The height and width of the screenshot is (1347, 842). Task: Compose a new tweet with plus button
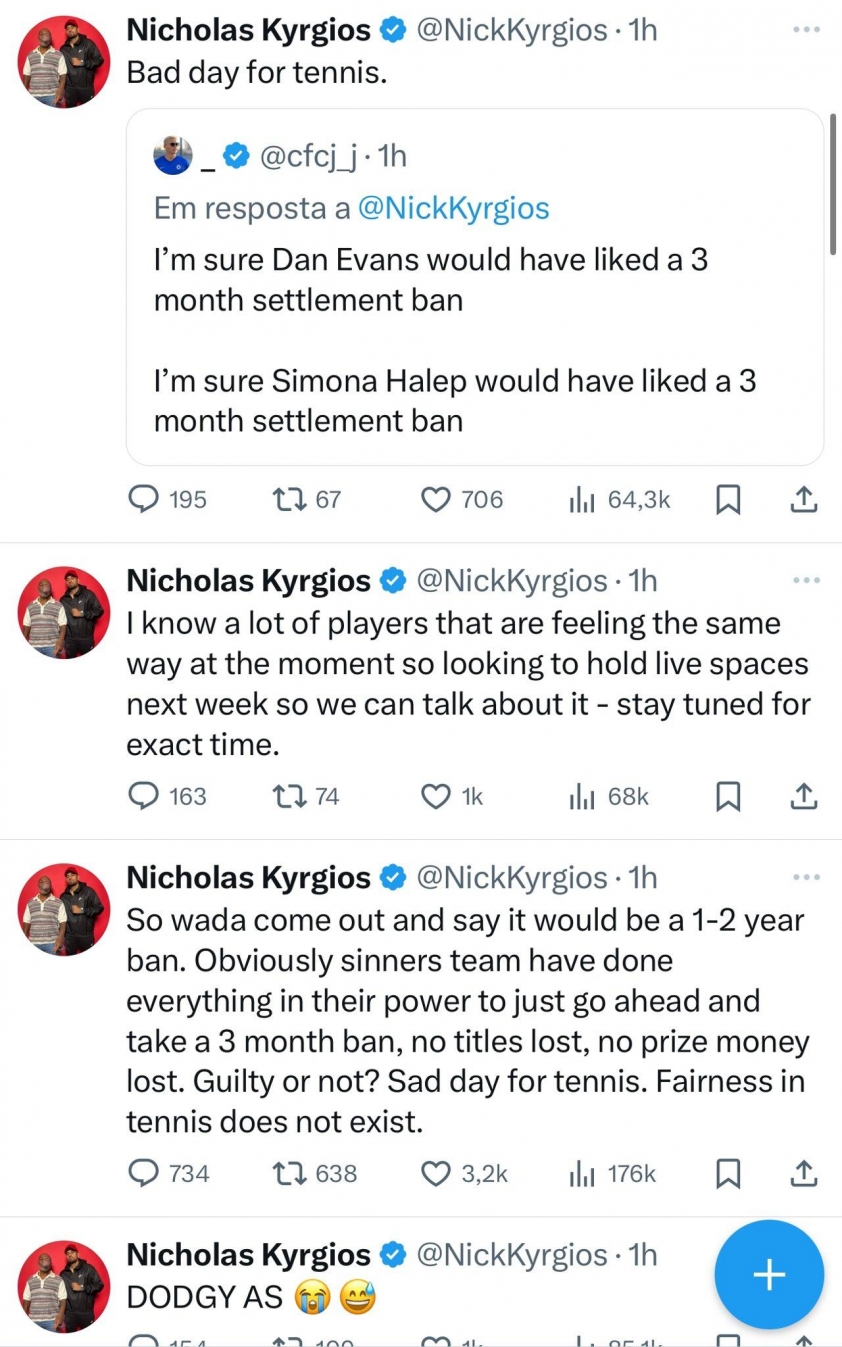769,1275
